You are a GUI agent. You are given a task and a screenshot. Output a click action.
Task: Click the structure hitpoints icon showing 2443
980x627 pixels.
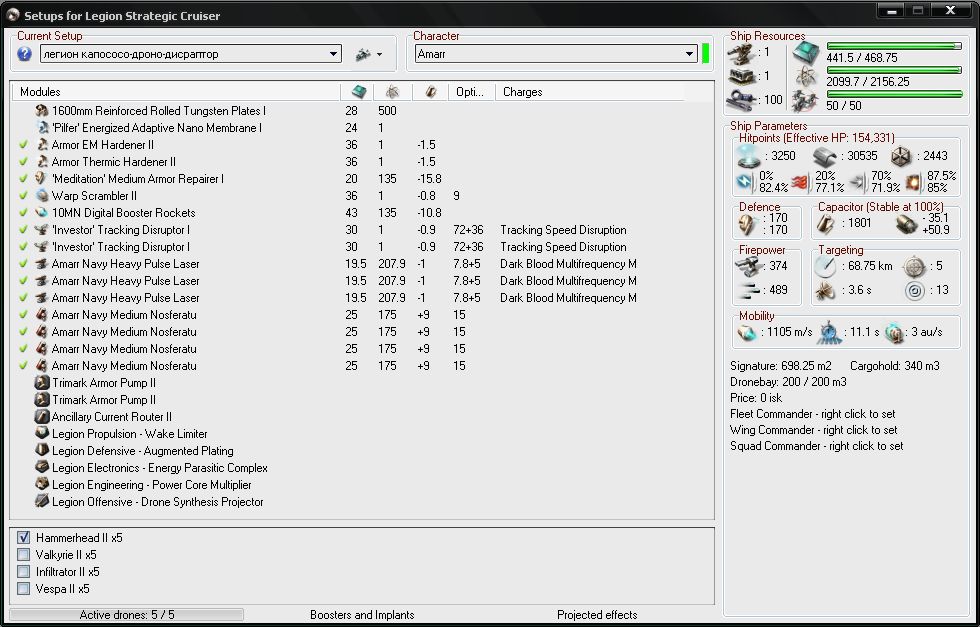(x=901, y=156)
